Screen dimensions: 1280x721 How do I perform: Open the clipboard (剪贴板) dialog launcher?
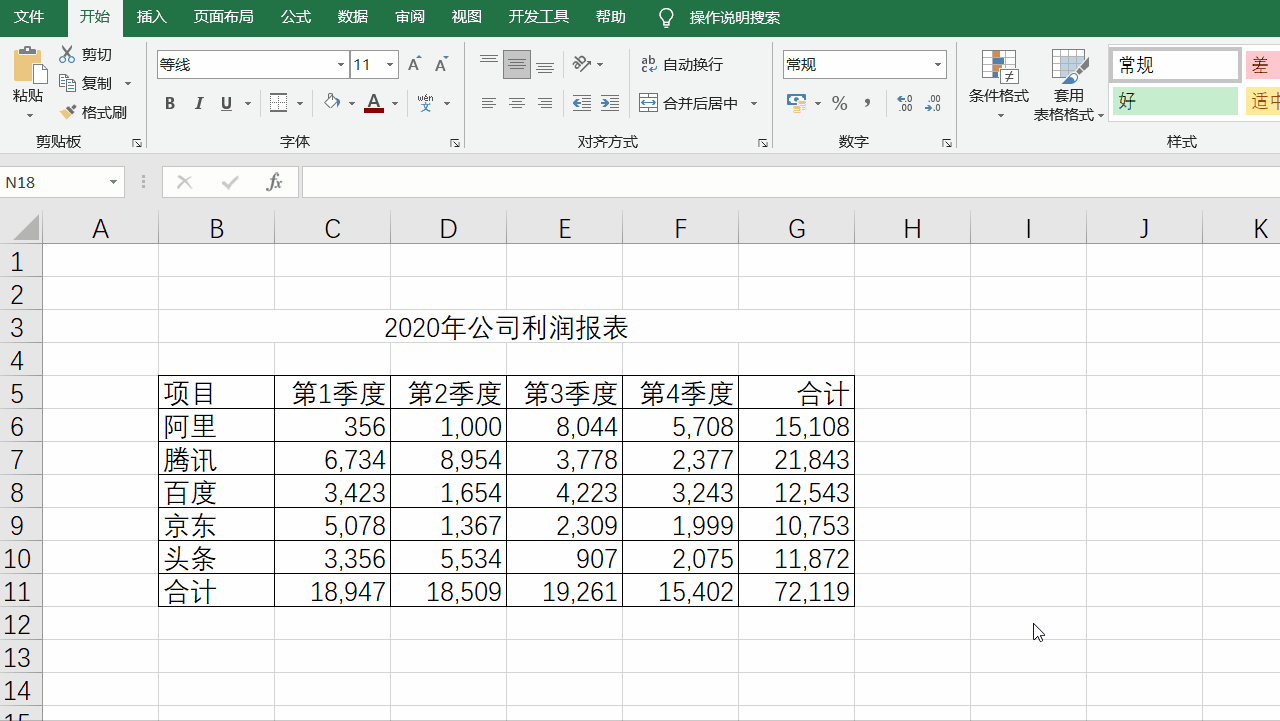point(137,143)
